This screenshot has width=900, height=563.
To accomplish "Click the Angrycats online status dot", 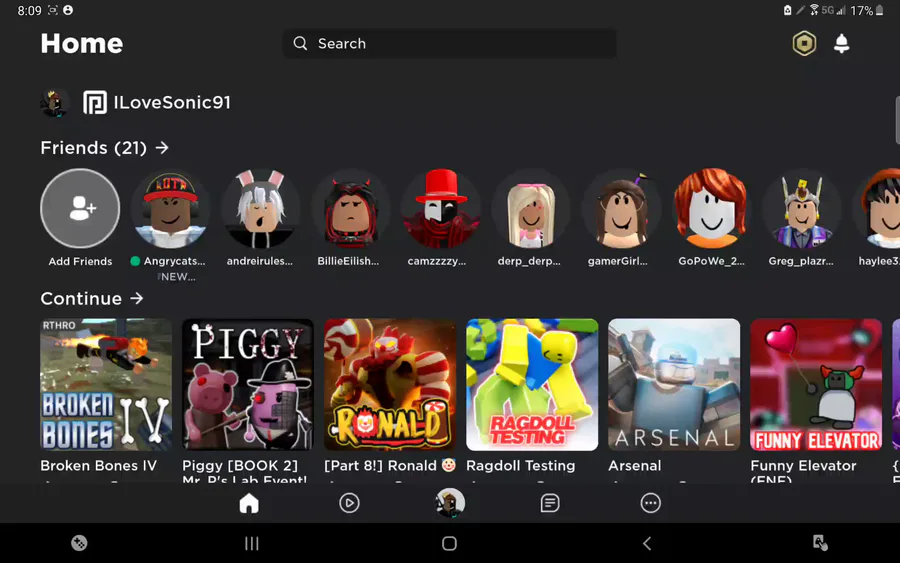I will coord(135,261).
